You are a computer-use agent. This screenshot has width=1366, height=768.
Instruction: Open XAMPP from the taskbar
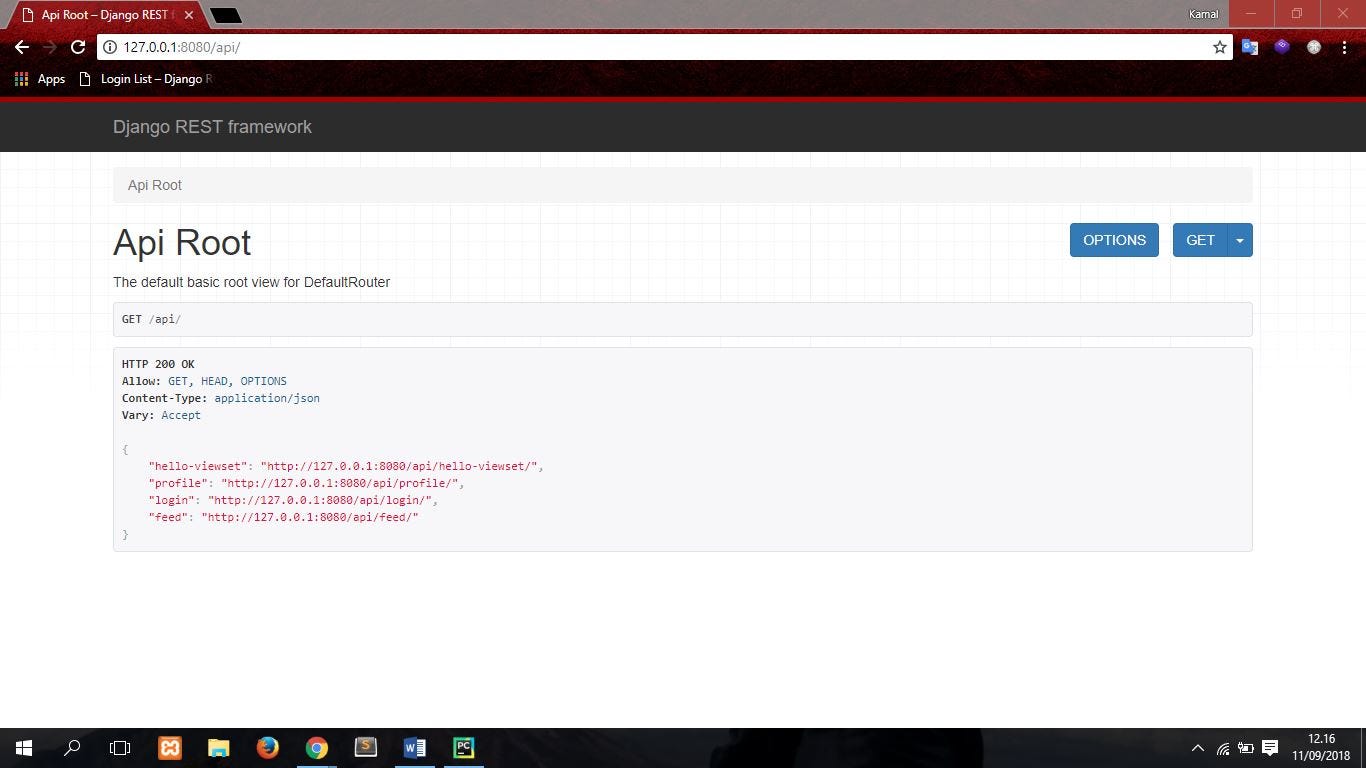pyautogui.click(x=170, y=748)
